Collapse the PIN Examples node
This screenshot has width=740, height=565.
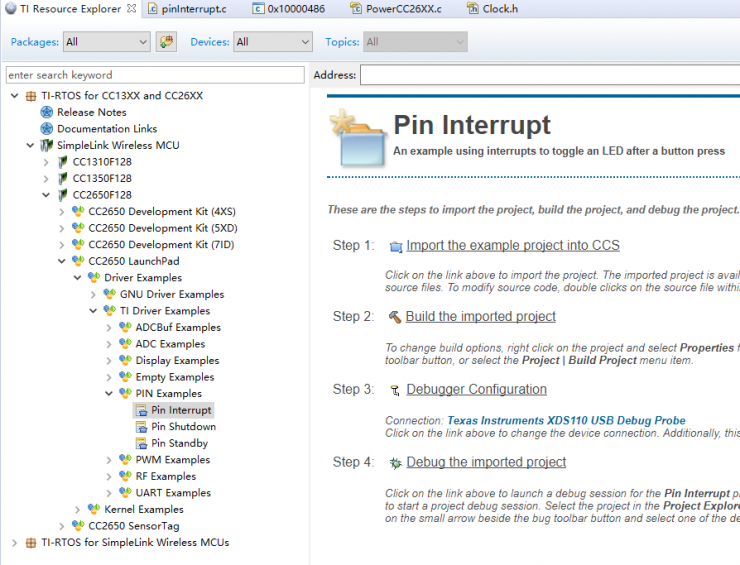[109, 394]
